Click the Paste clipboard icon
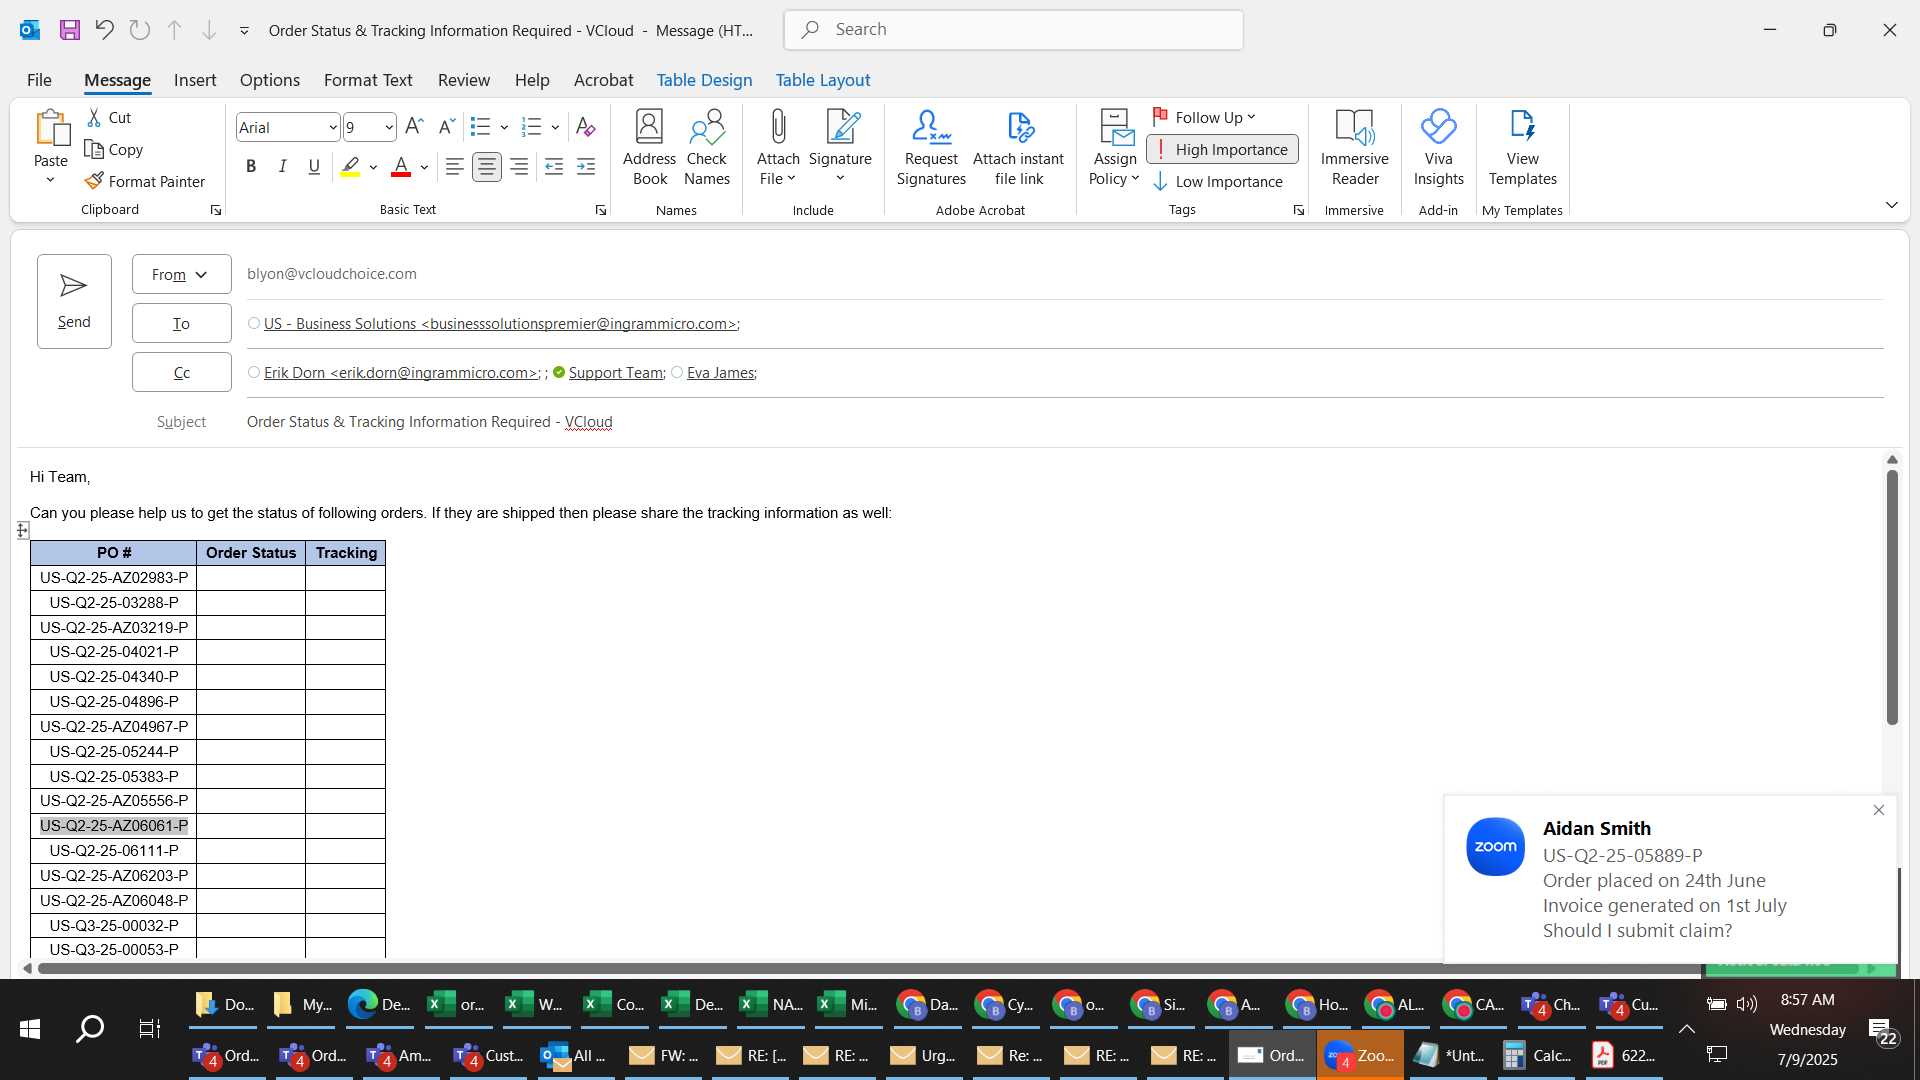The image size is (1920, 1080). tap(51, 128)
